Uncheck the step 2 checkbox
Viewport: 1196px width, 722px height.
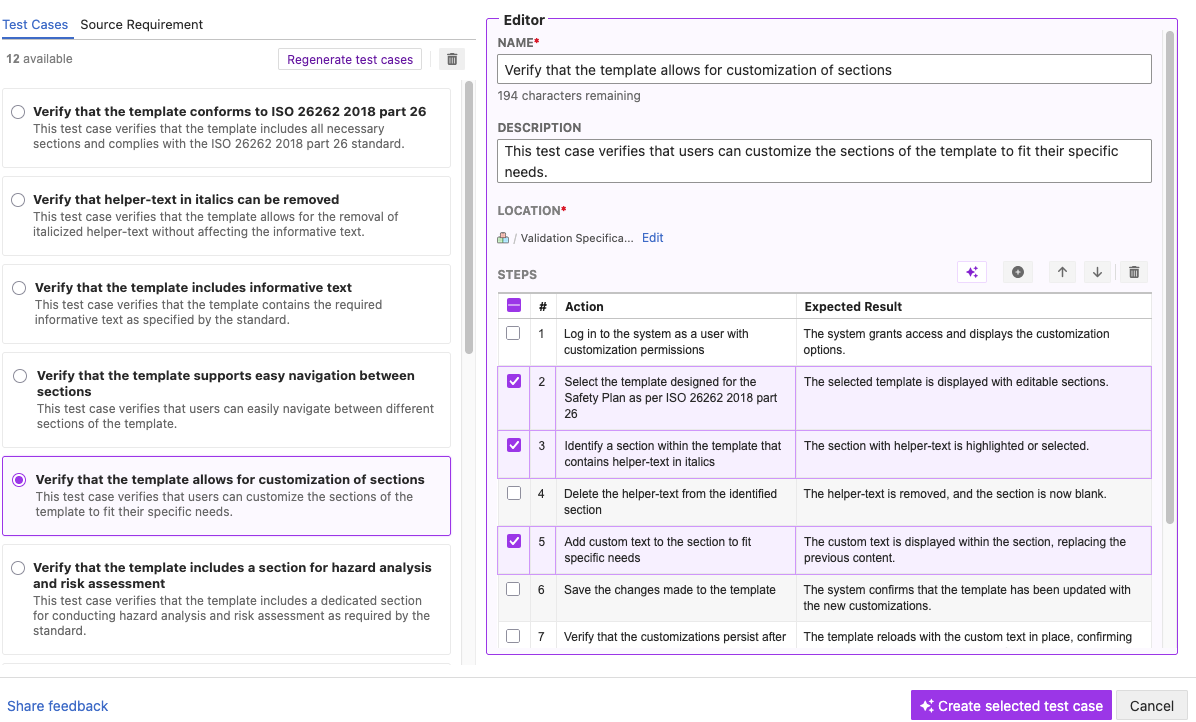(x=514, y=381)
